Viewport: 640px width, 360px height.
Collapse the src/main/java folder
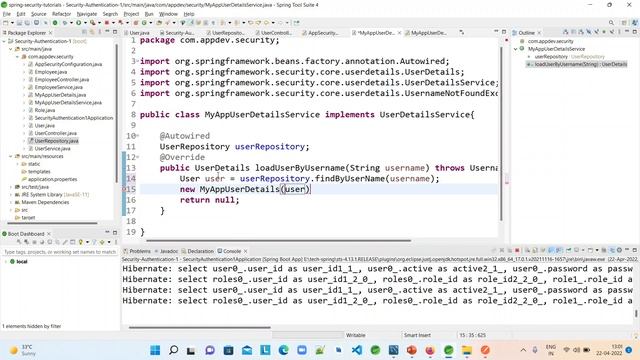[11, 49]
